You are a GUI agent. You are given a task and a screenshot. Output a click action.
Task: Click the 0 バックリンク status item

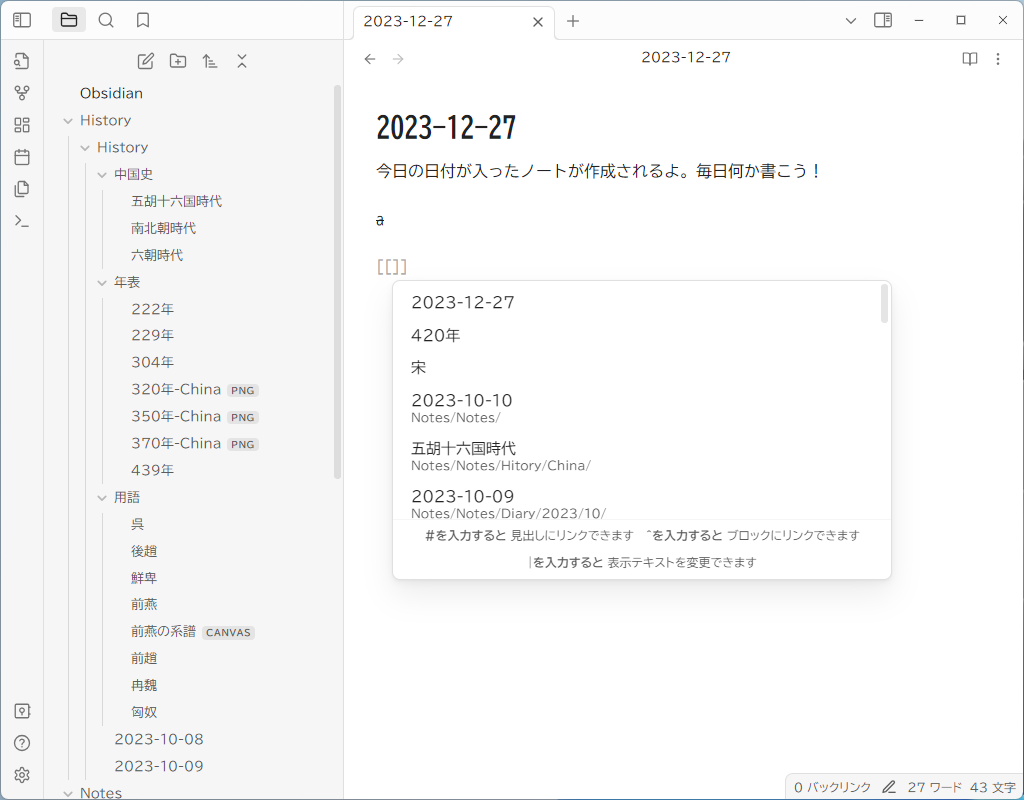832,787
